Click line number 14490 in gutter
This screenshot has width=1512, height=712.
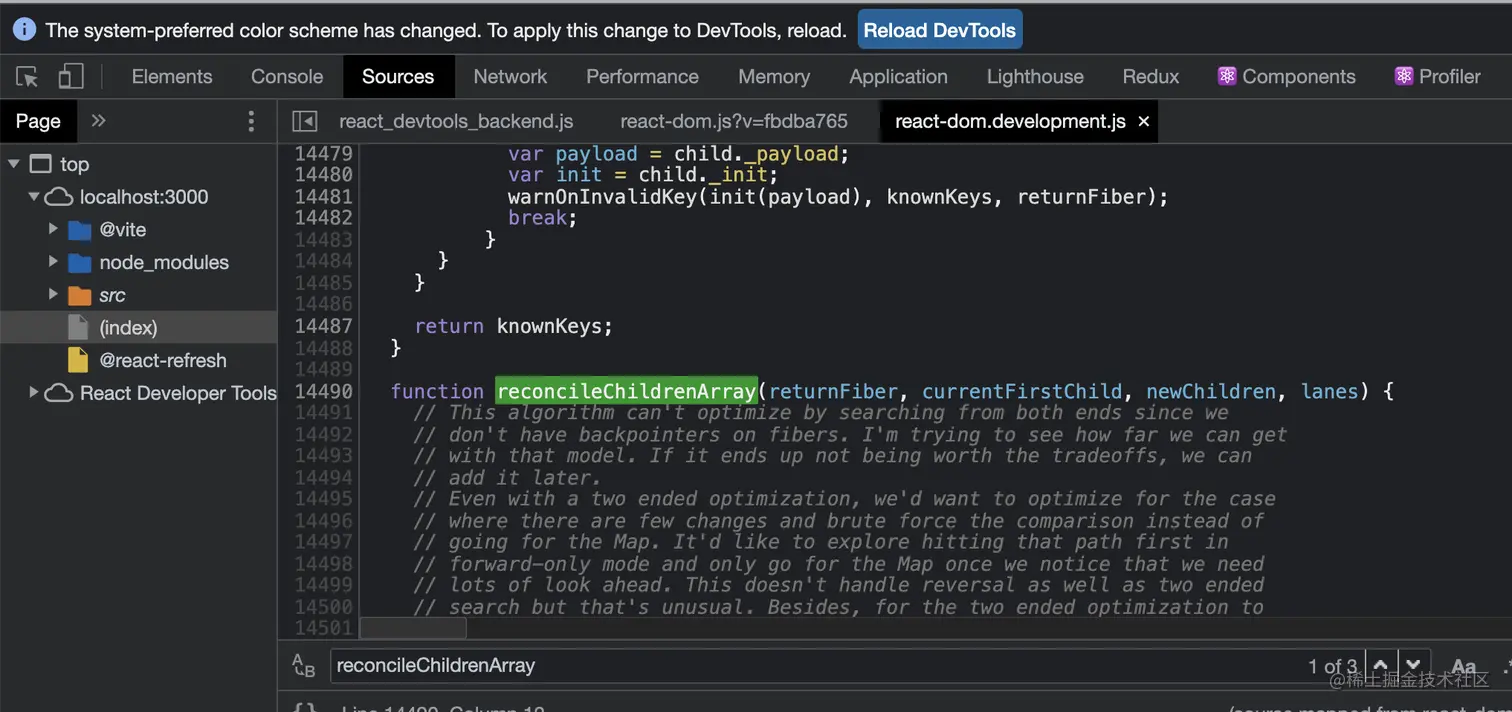(323, 391)
